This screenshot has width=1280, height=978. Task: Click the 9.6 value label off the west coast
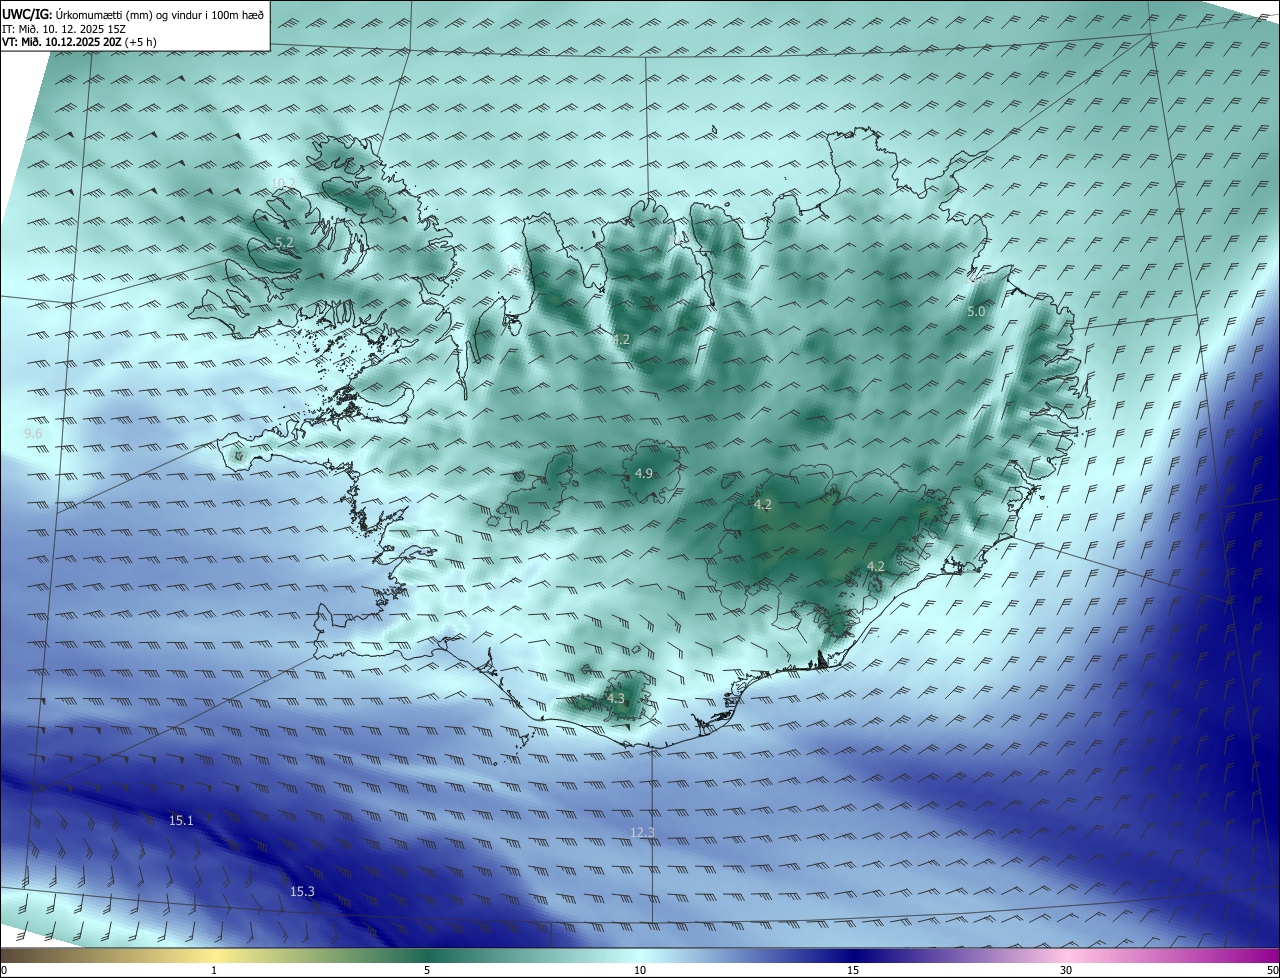click(33, 433)
